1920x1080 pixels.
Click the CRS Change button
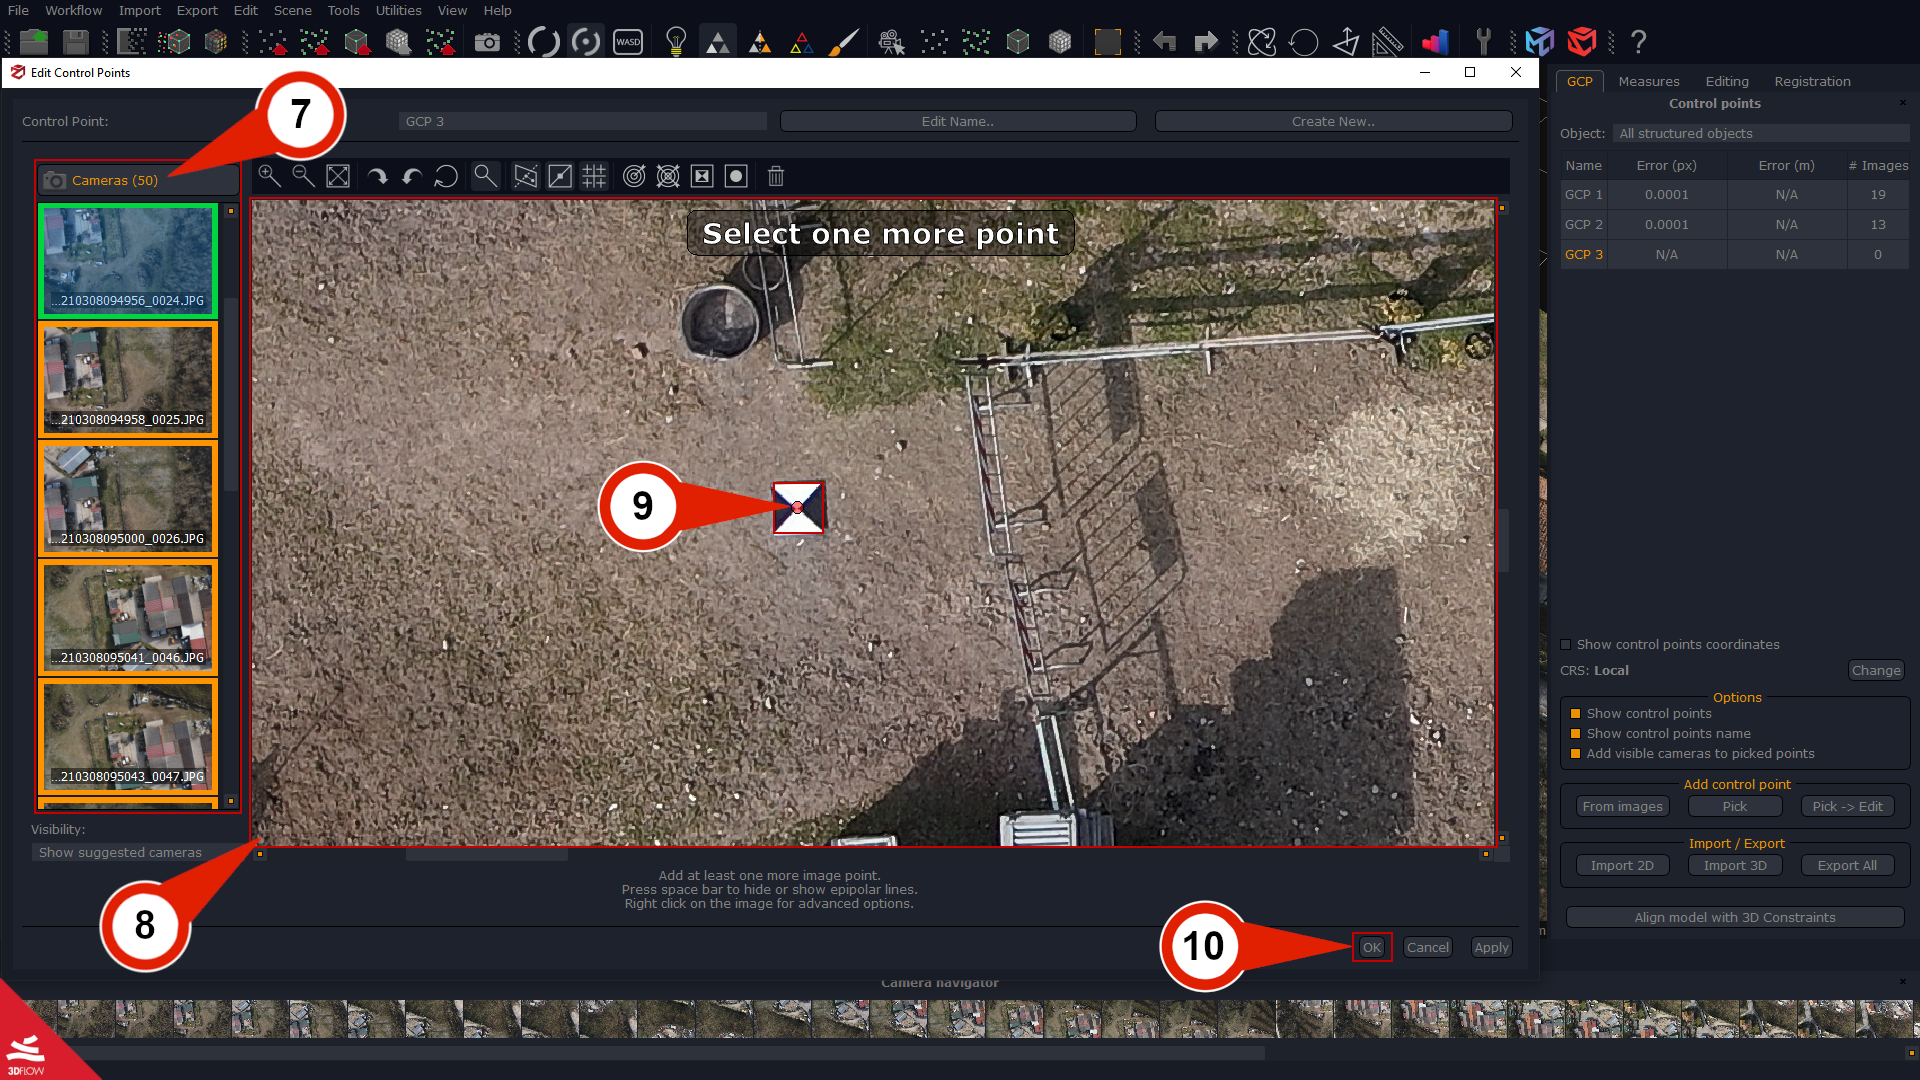tap(1875, 671)
